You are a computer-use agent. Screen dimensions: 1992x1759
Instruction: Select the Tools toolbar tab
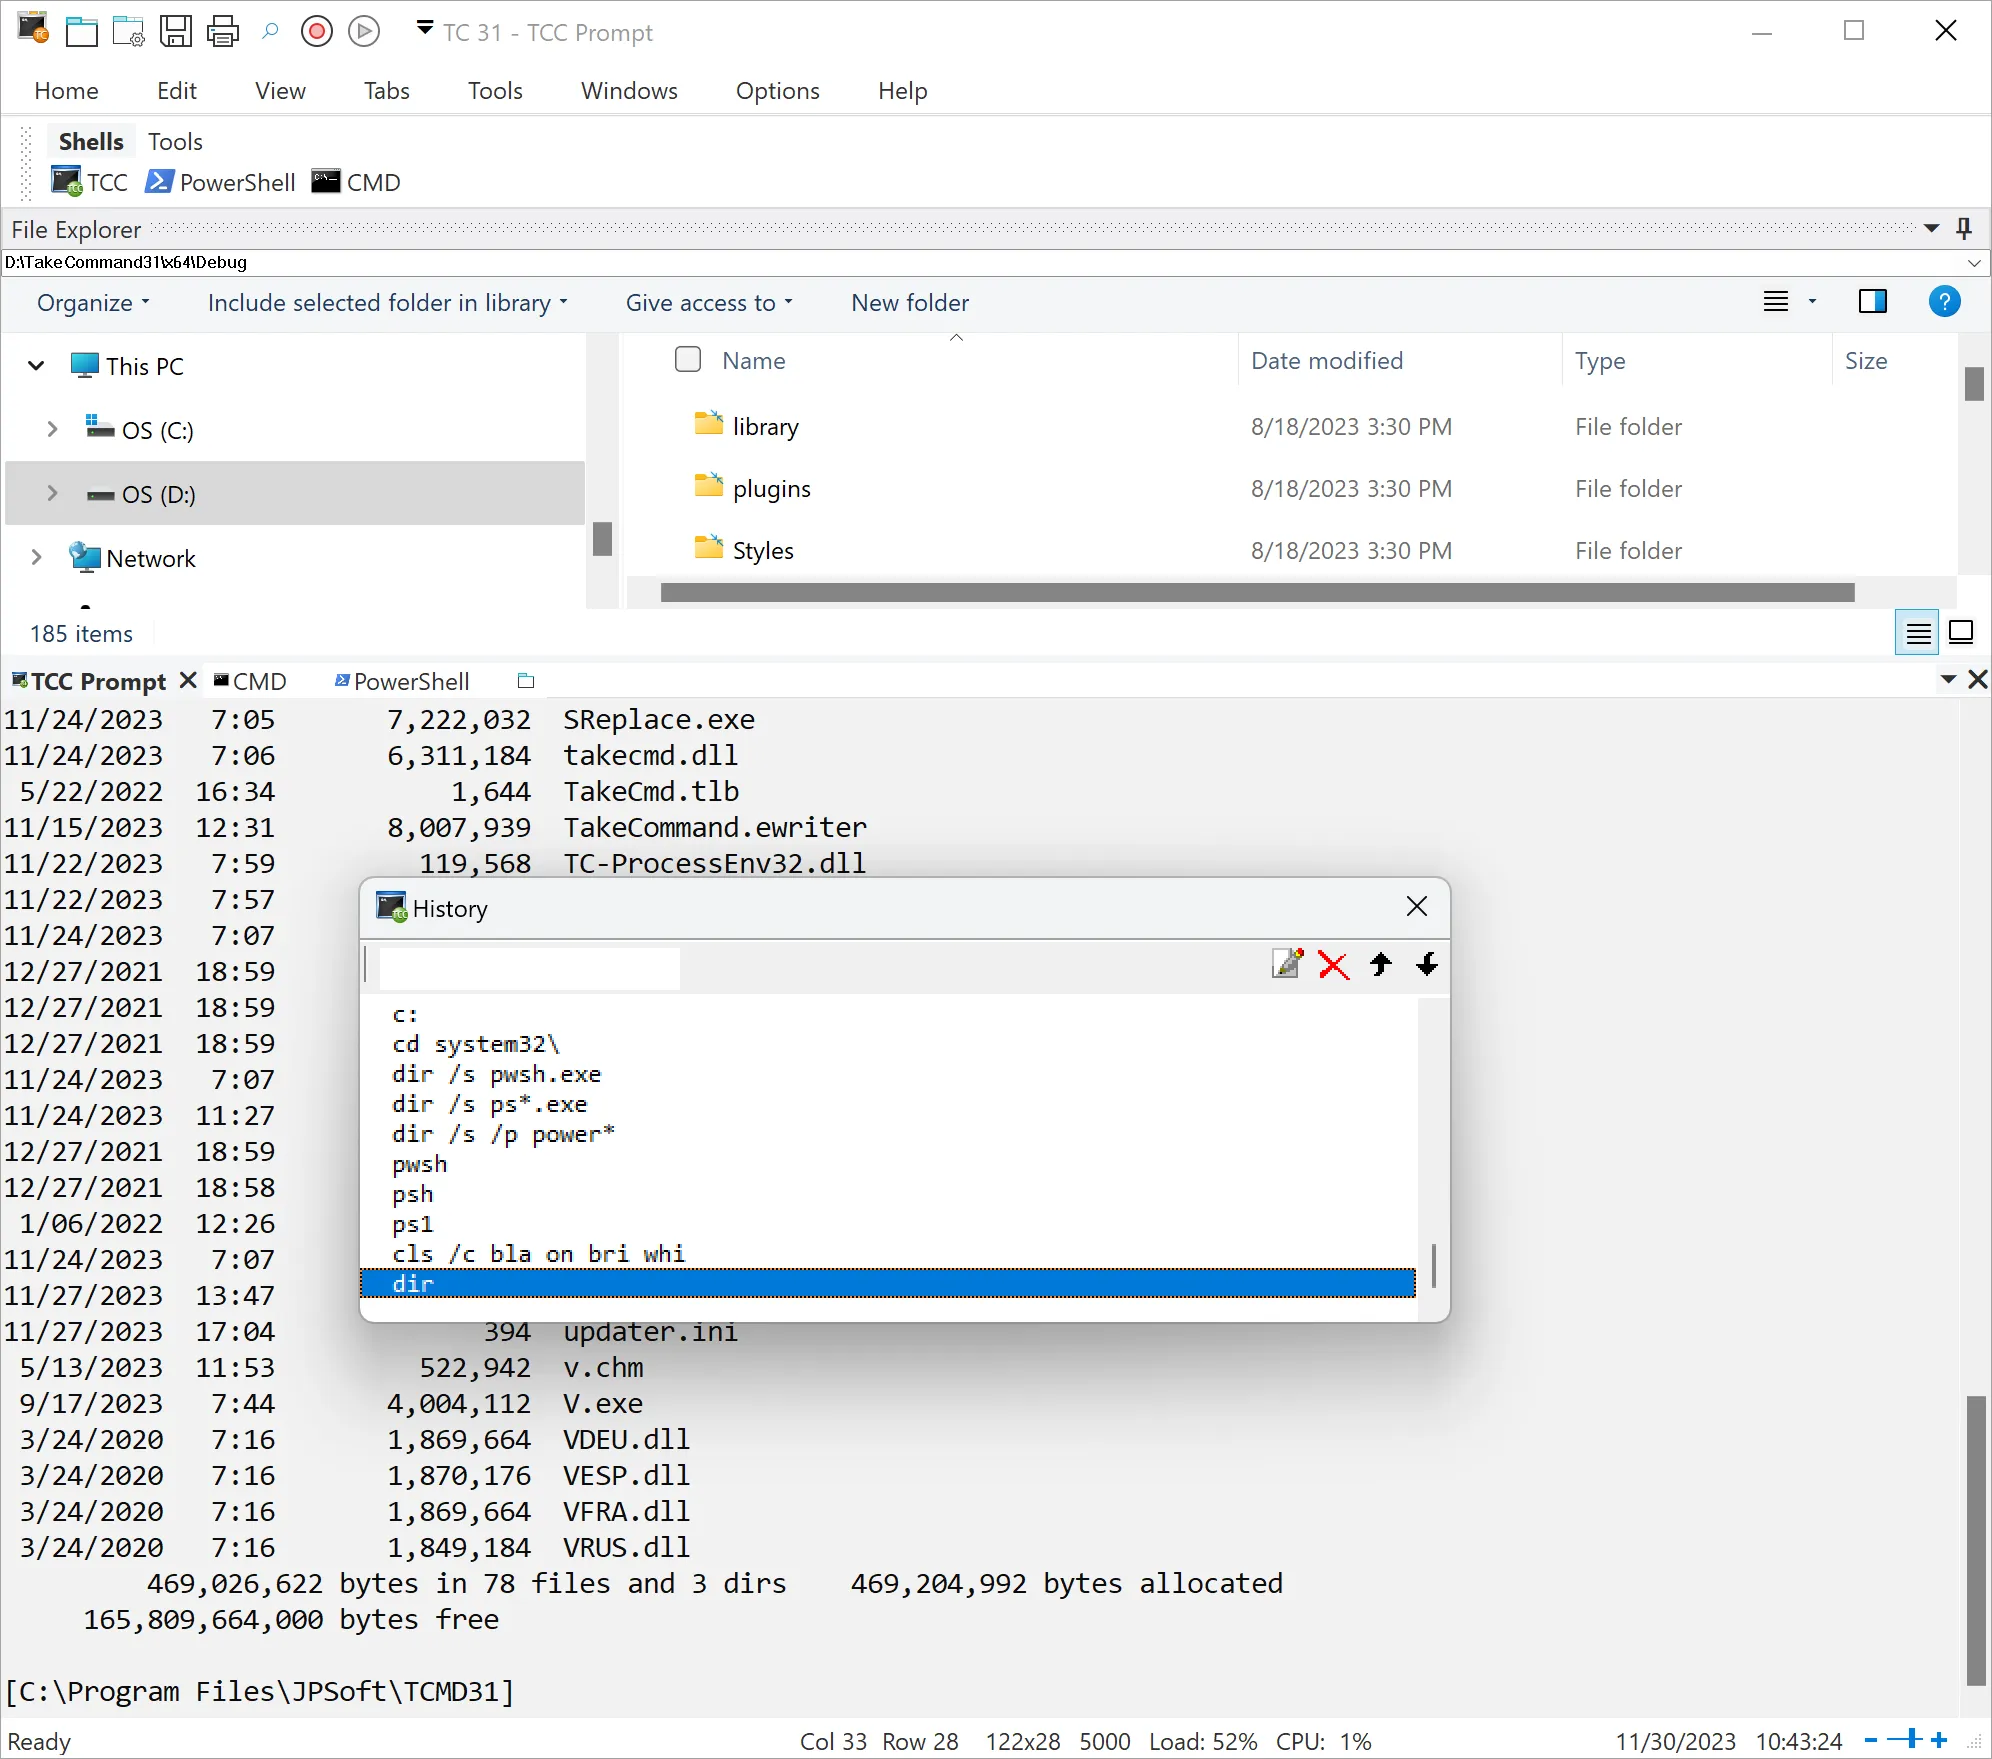coord(175,142)
